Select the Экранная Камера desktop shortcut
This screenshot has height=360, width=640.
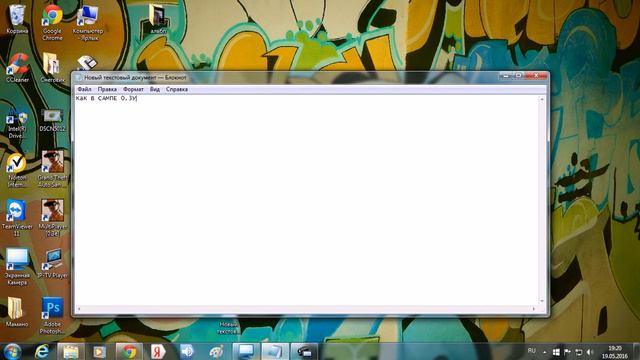click(x=17, y=267)
